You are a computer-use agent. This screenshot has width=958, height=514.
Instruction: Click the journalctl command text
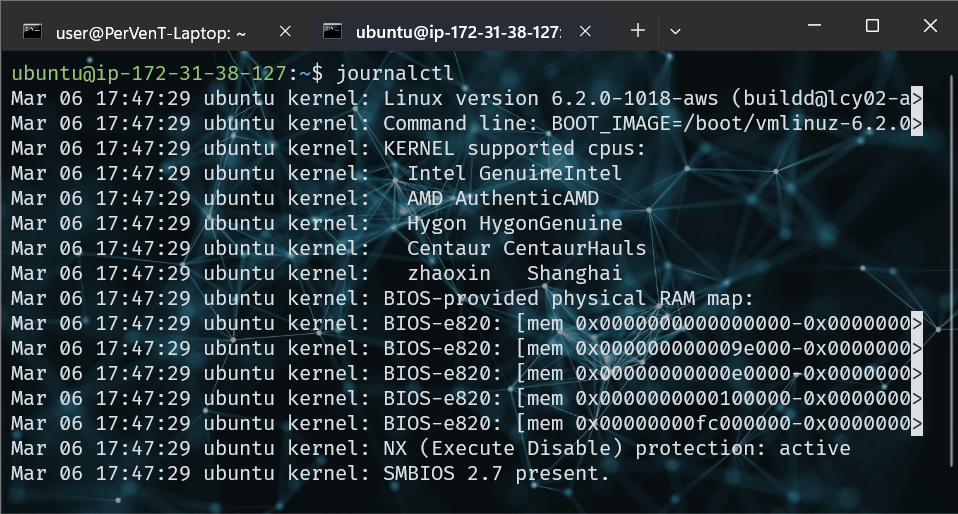[x=396, y=73]
